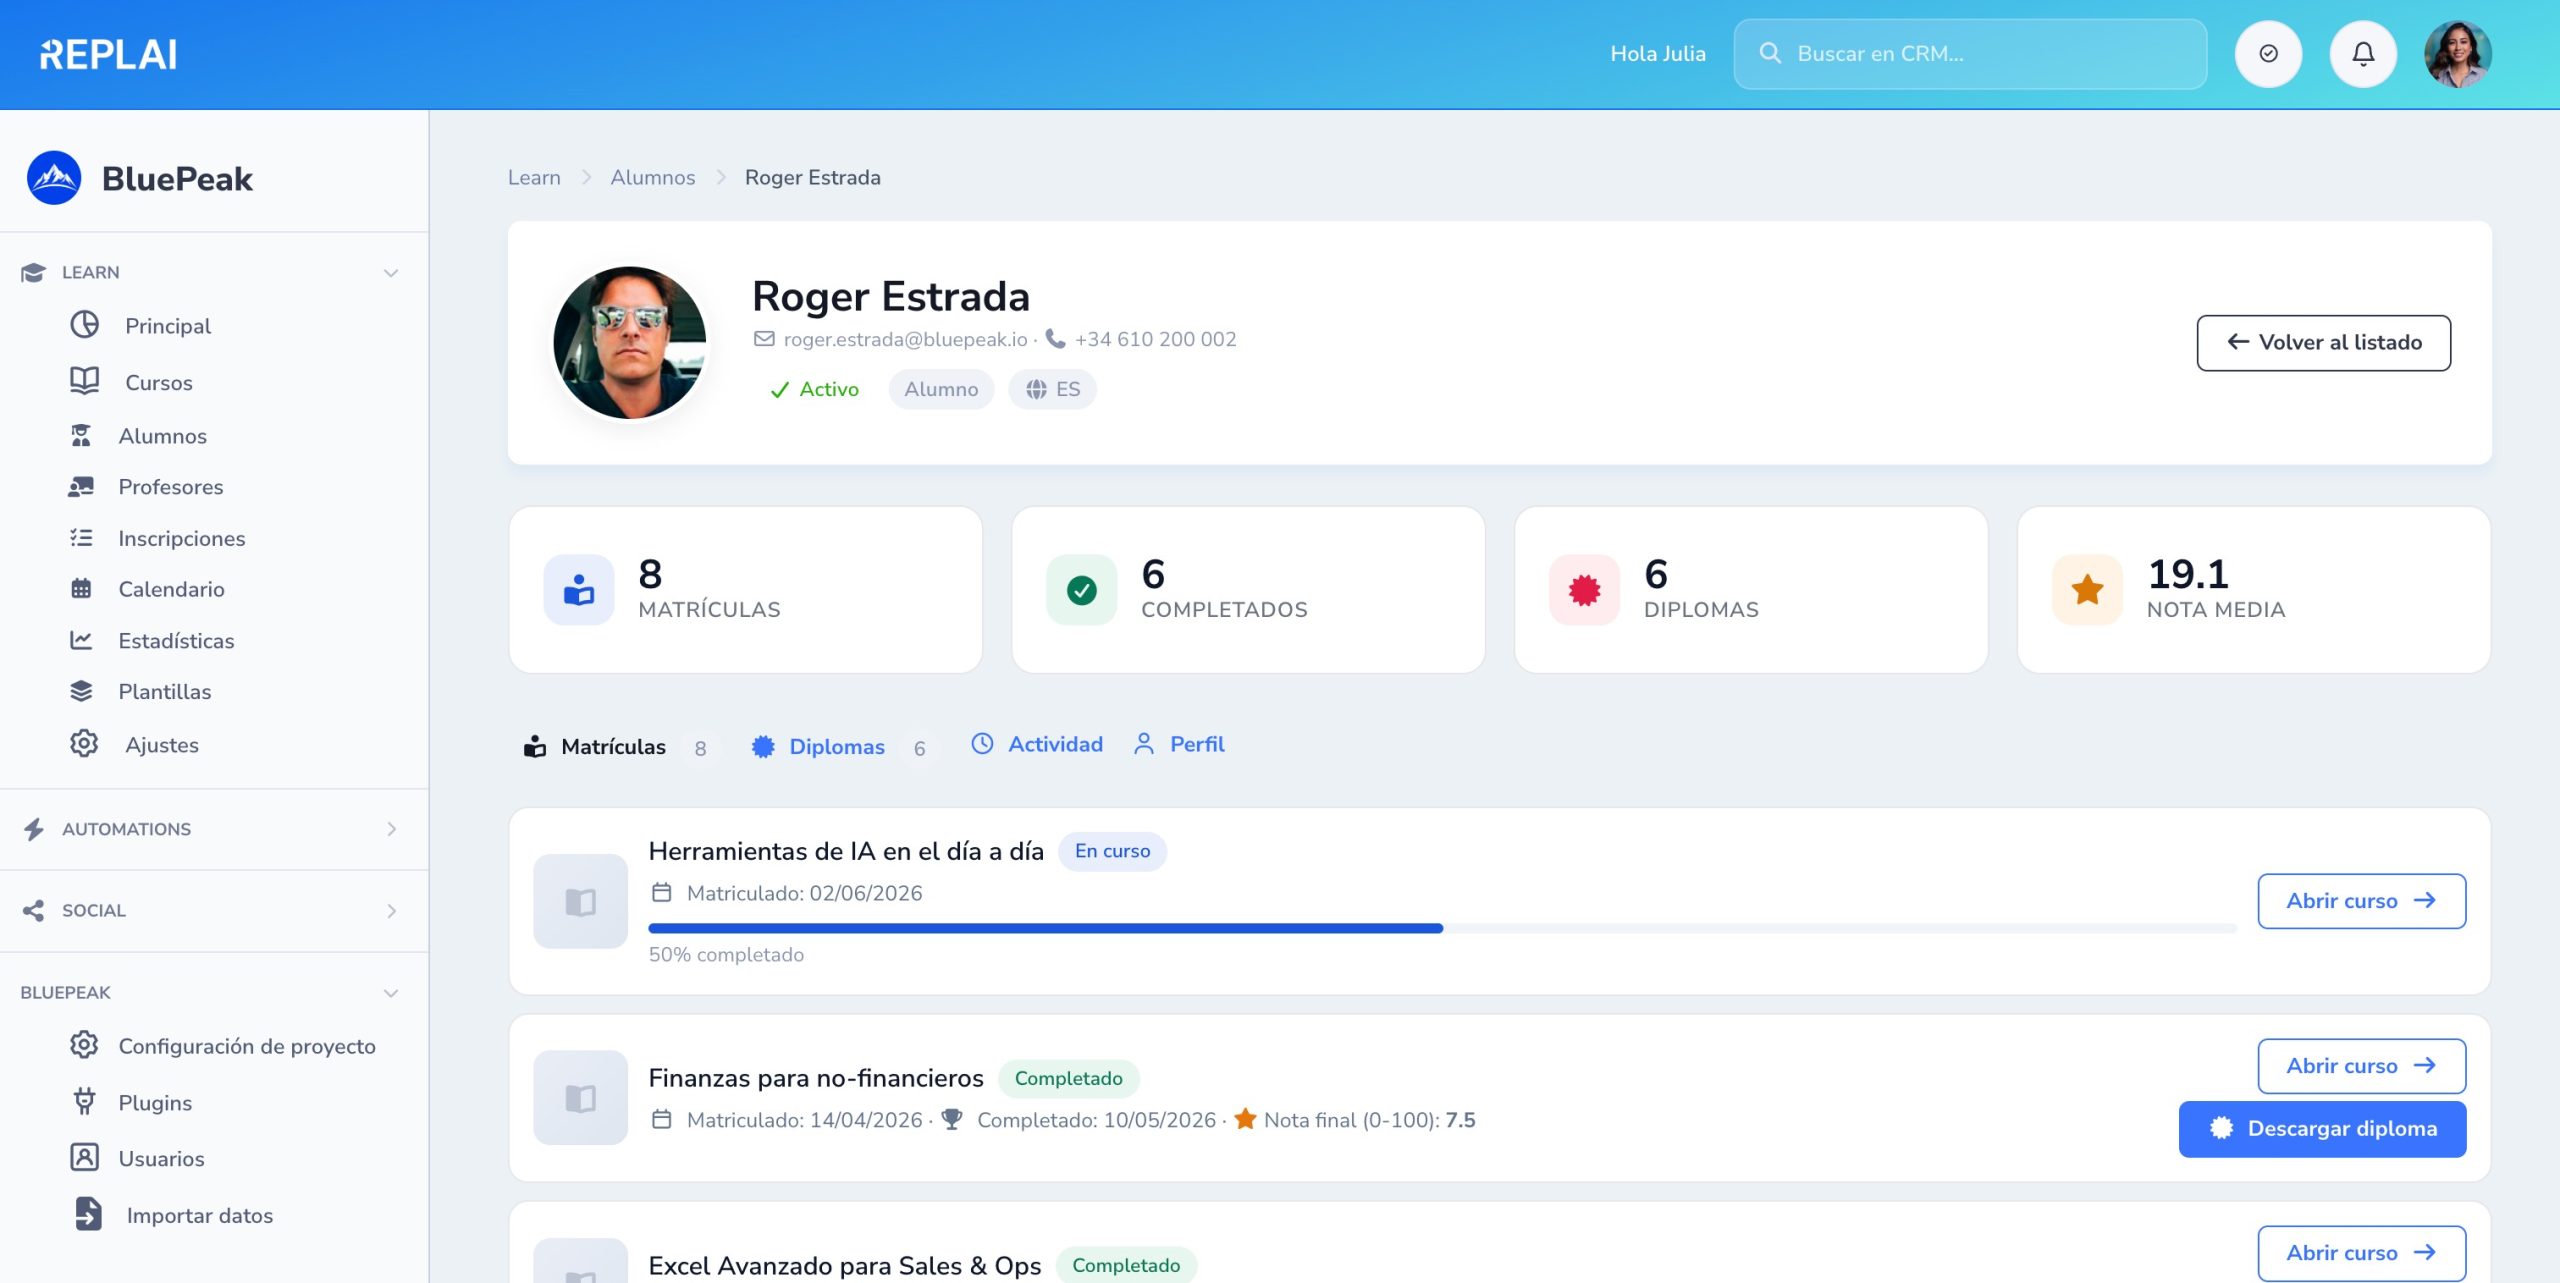Viewport: 2560px width, 1283px height.
Task: Click the 50% completado text
Action: point(726,955)
